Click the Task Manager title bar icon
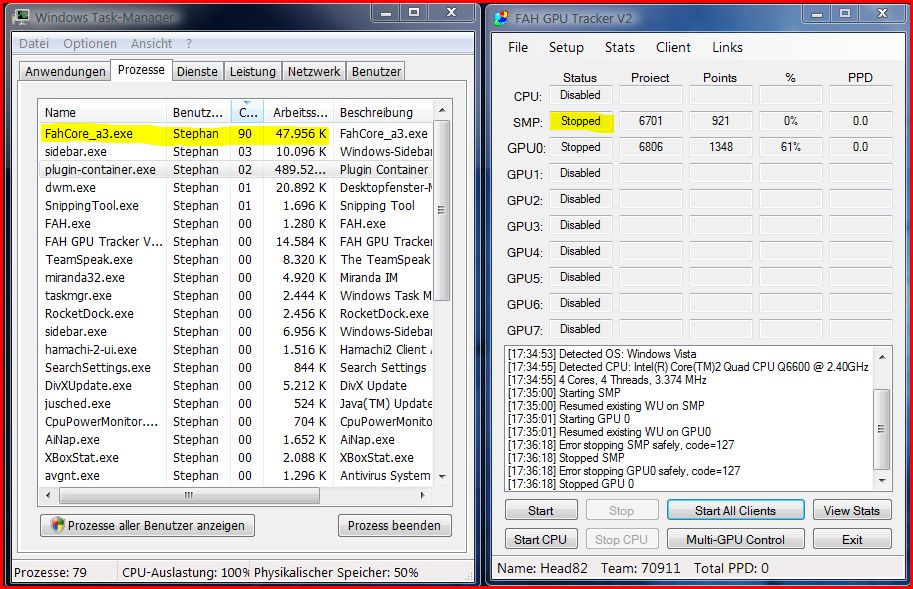 tap(21, 16)
